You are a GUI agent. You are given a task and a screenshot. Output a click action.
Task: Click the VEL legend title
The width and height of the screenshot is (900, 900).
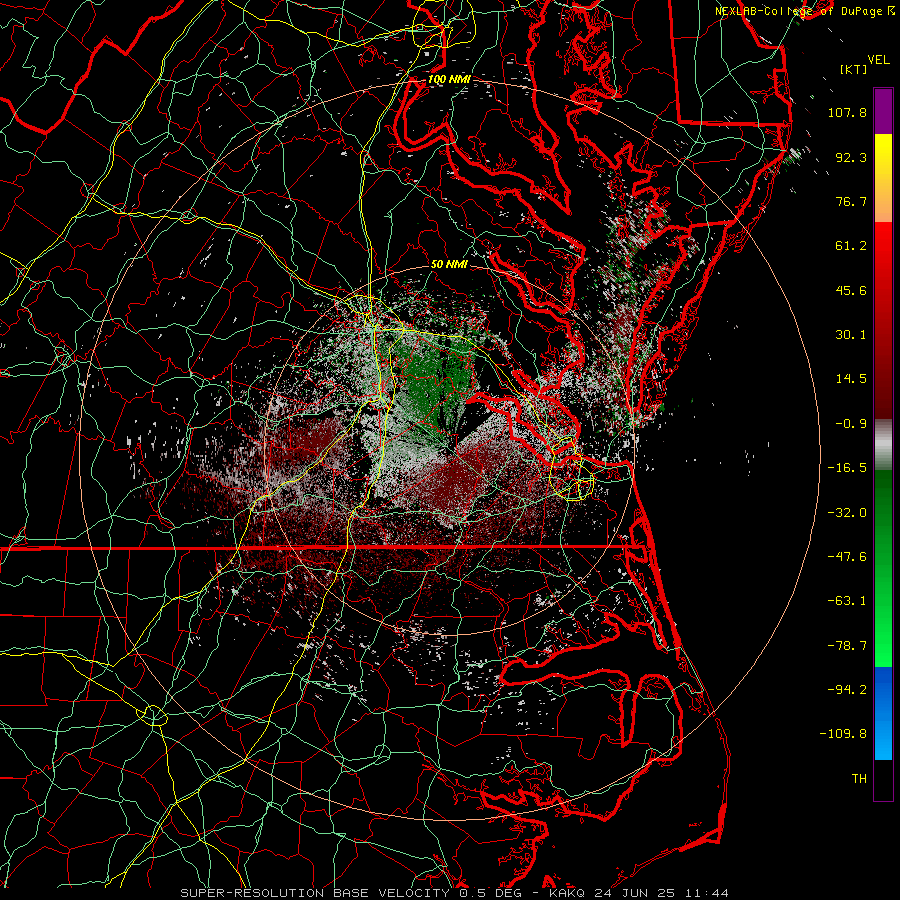(x=878, y=60)
